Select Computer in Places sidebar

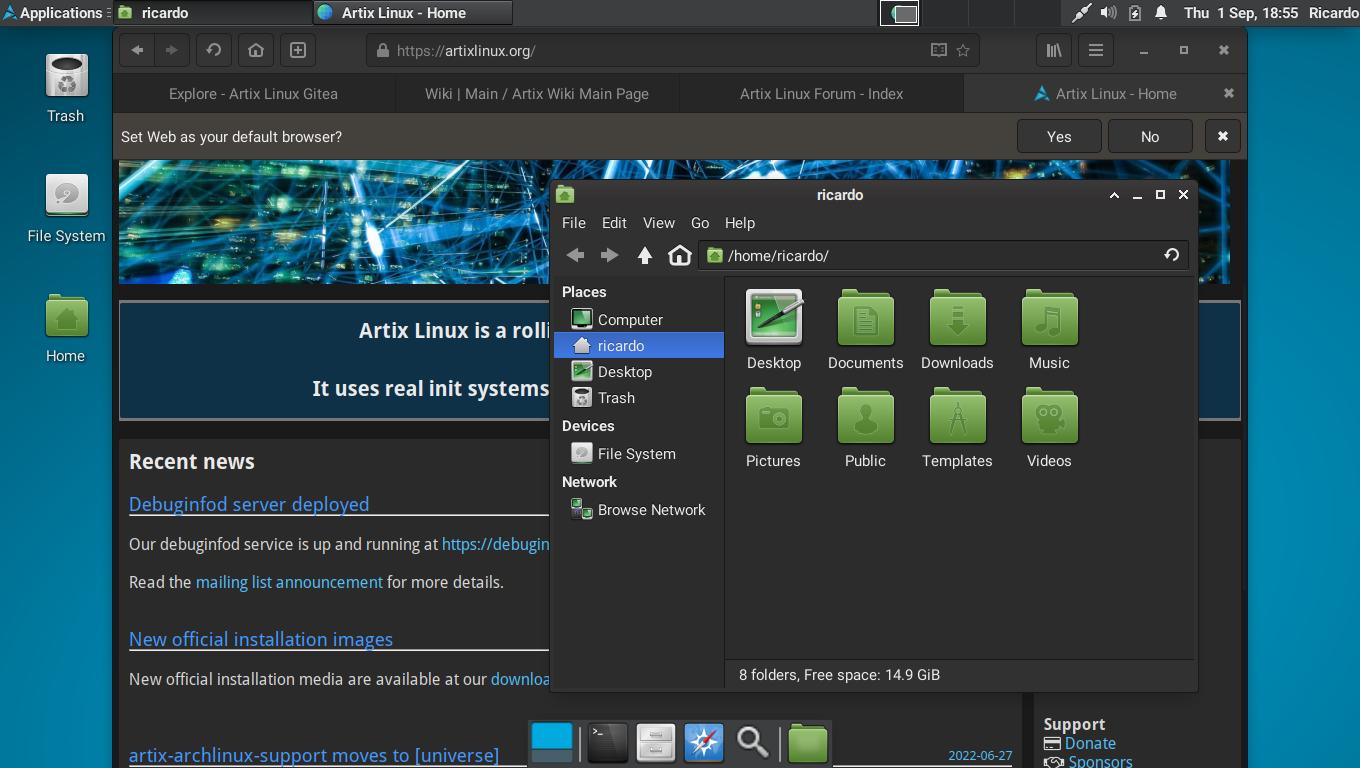(638, 320)
